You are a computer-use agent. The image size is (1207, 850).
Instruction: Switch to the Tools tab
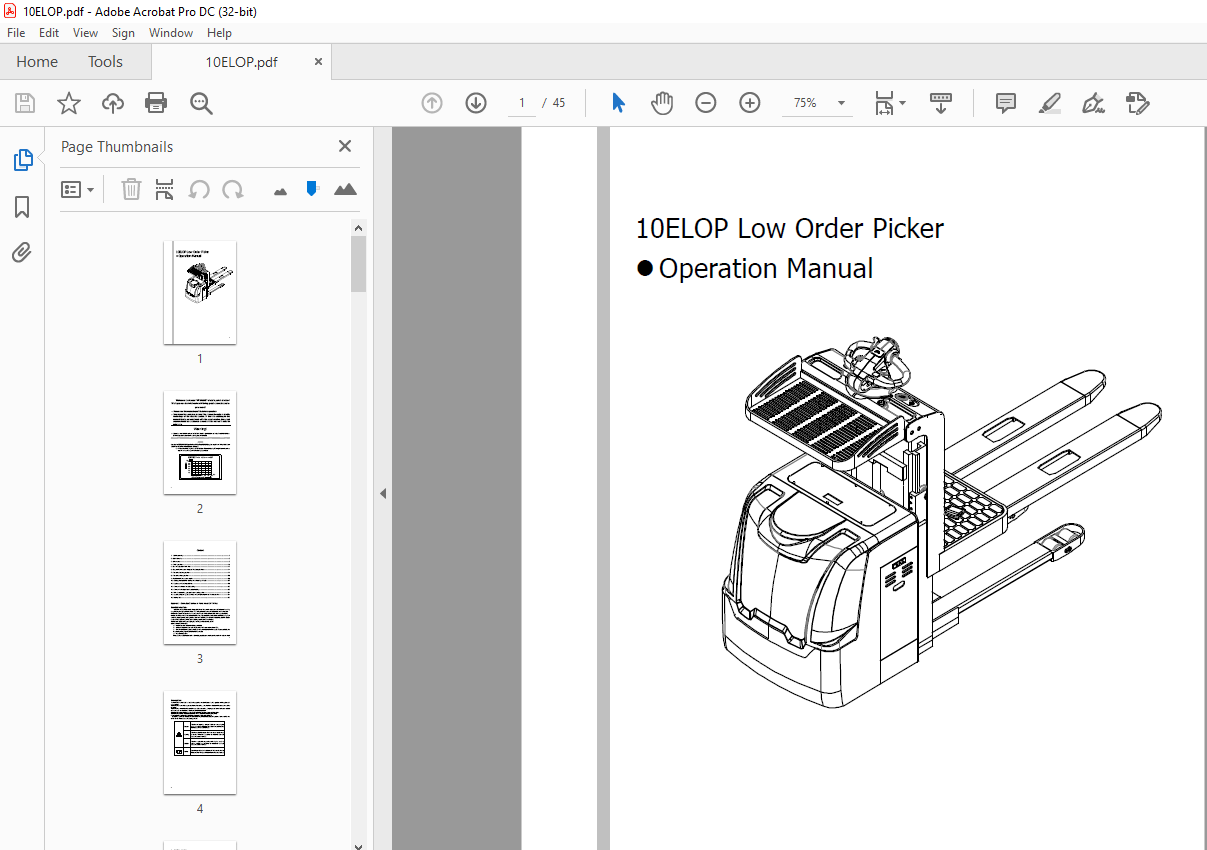tap(105, 62)
